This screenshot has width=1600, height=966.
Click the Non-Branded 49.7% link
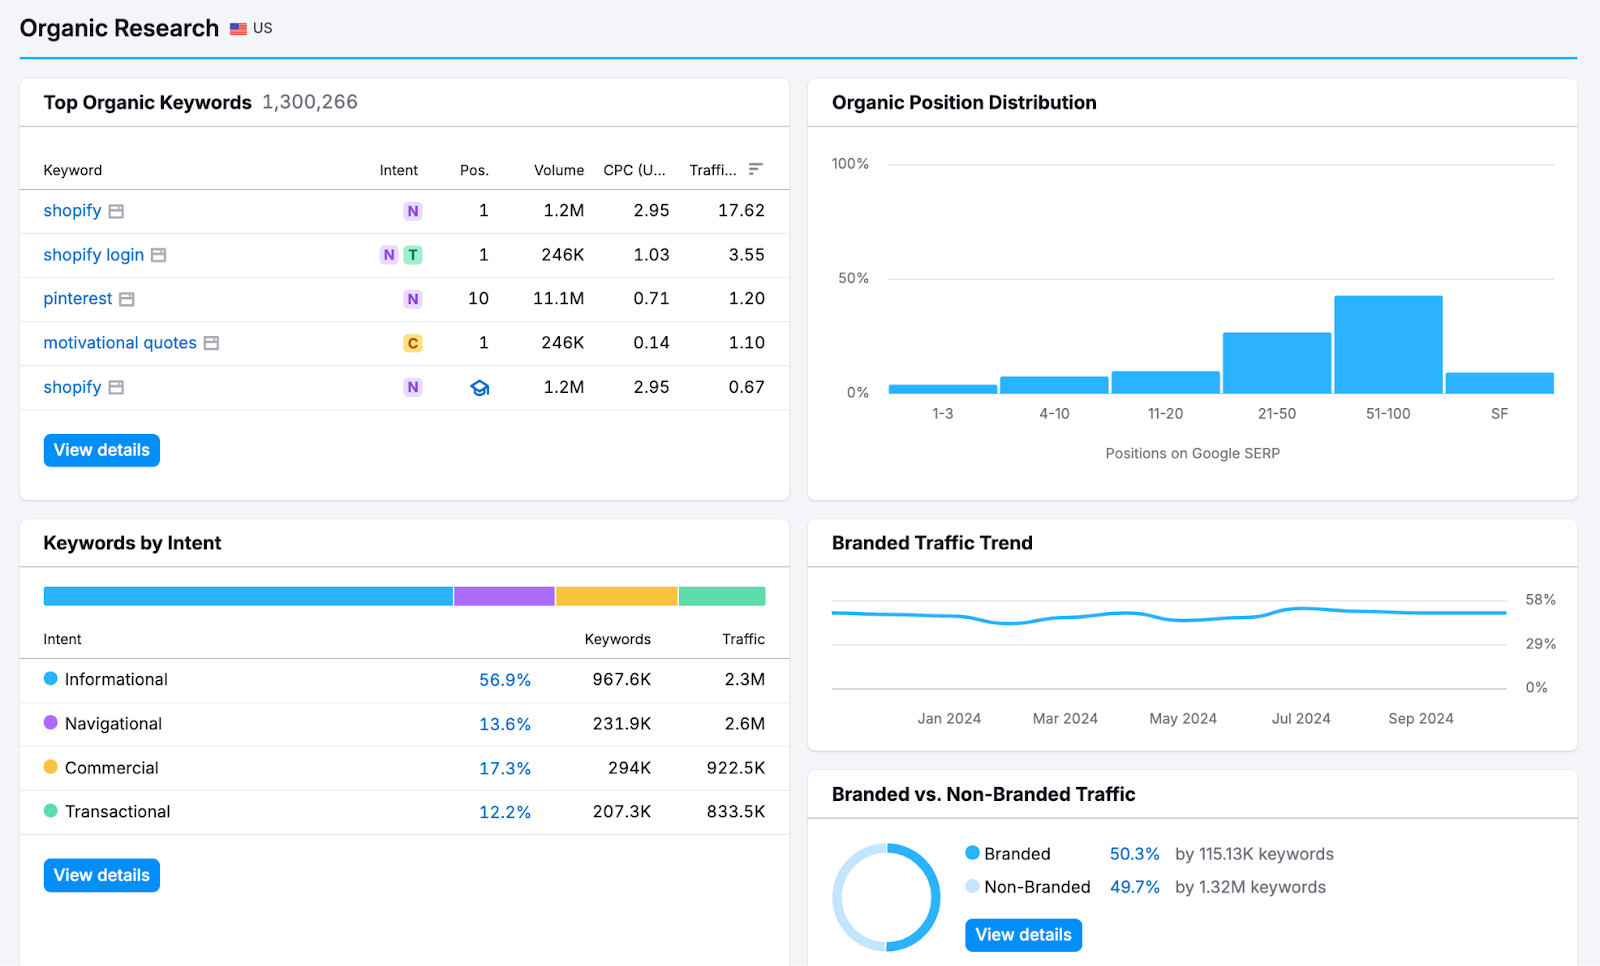click(x=1135, y=887)
